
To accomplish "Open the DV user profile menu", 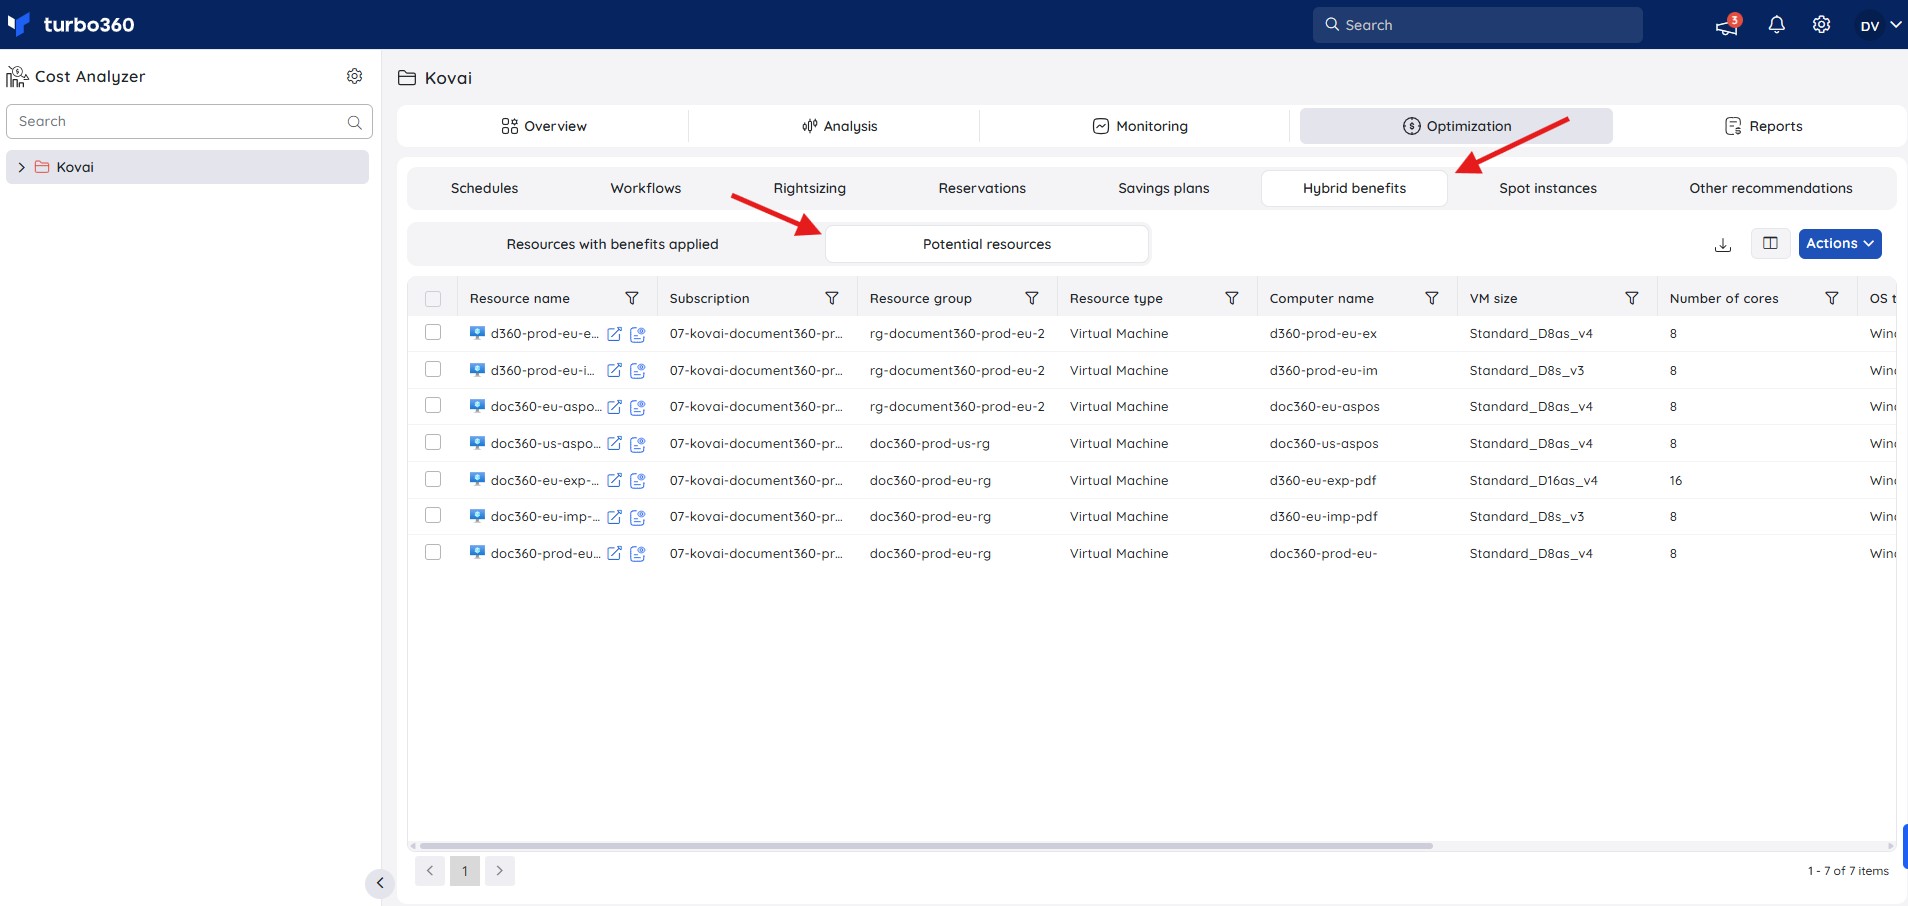I will [x=1880, y=25].
